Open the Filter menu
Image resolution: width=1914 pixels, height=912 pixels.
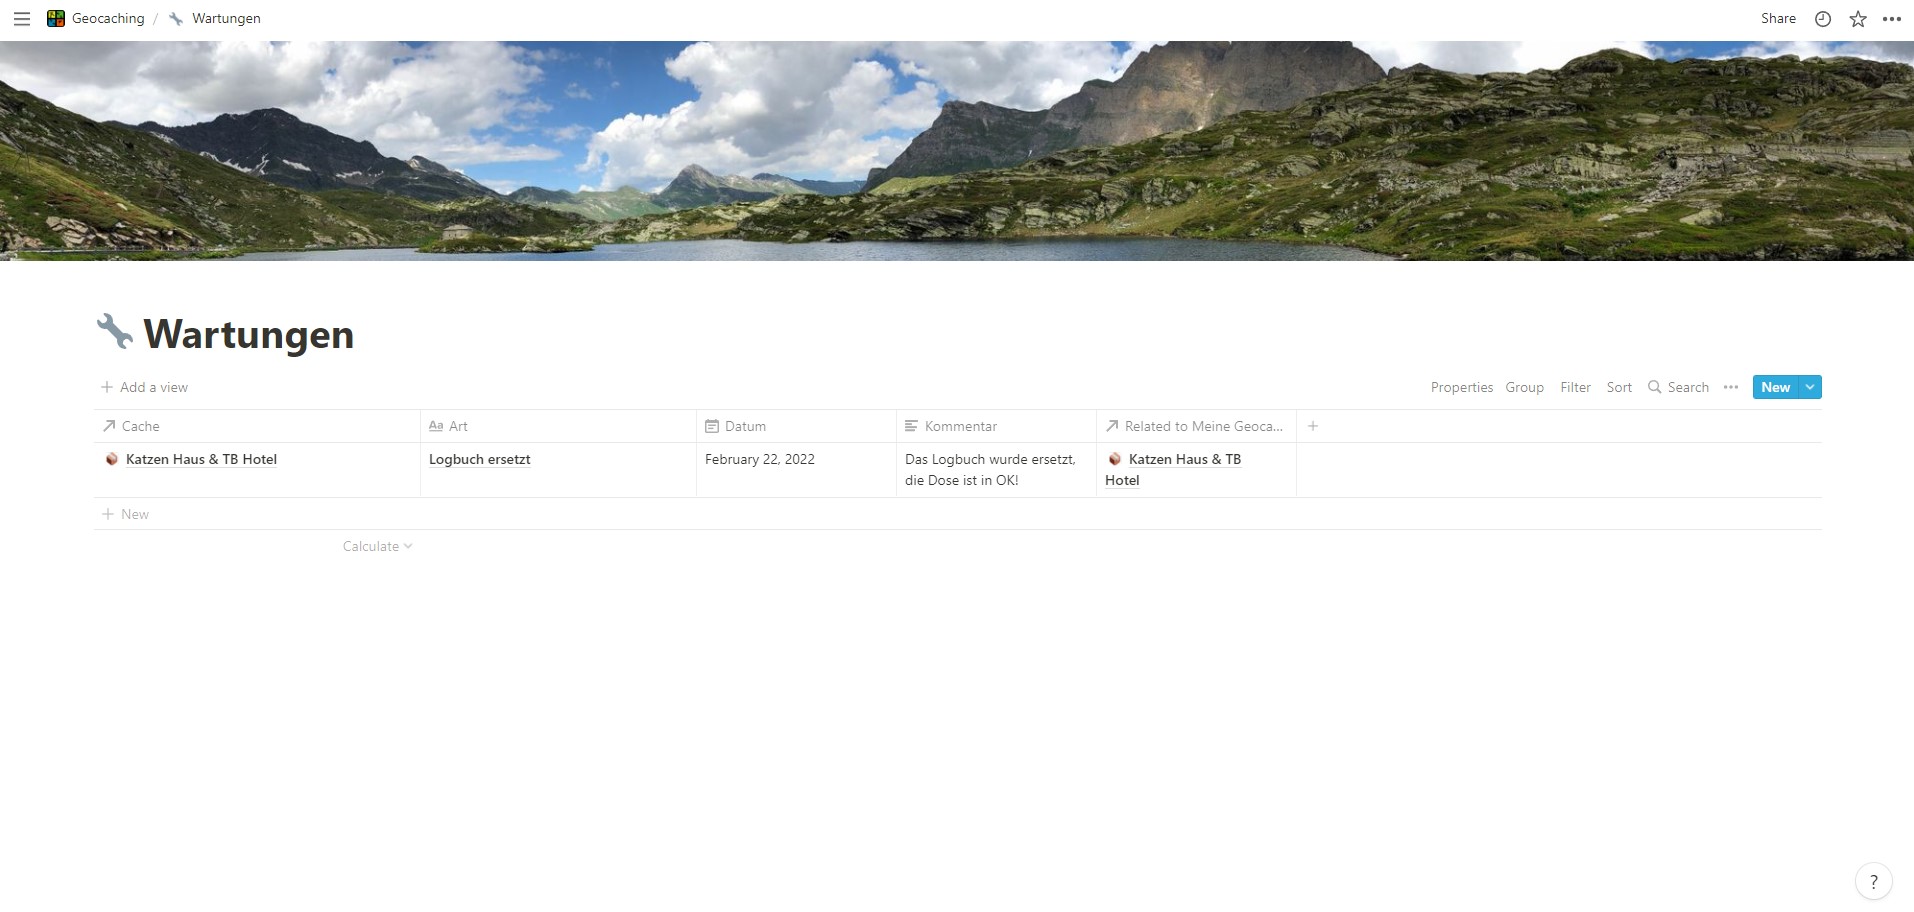click(1575, 387)
